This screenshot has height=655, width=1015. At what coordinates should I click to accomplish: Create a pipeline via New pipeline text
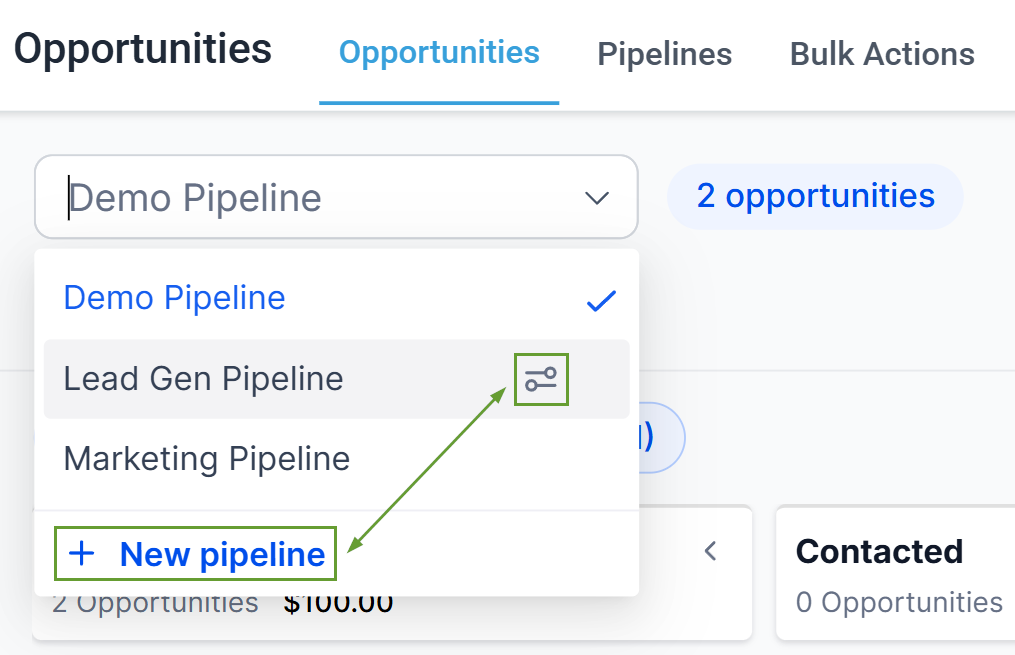(222, 554)
